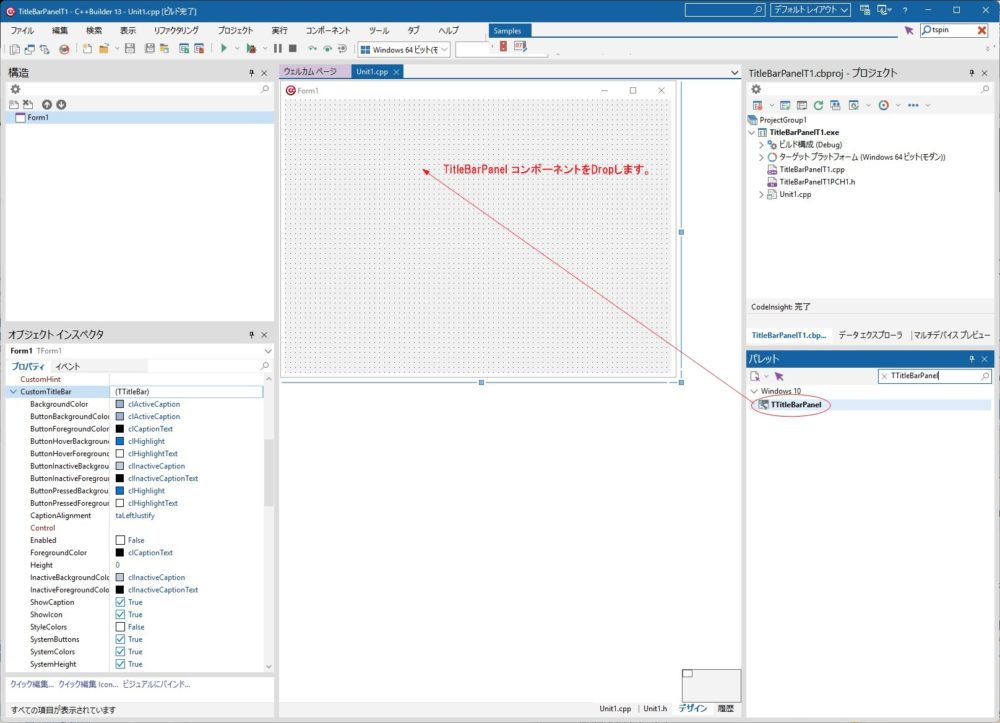Image resolution: width=1000 pixels, height=723 pixels.
Task: Click the purple arrow pointer in palette
Action: [778, 376]
